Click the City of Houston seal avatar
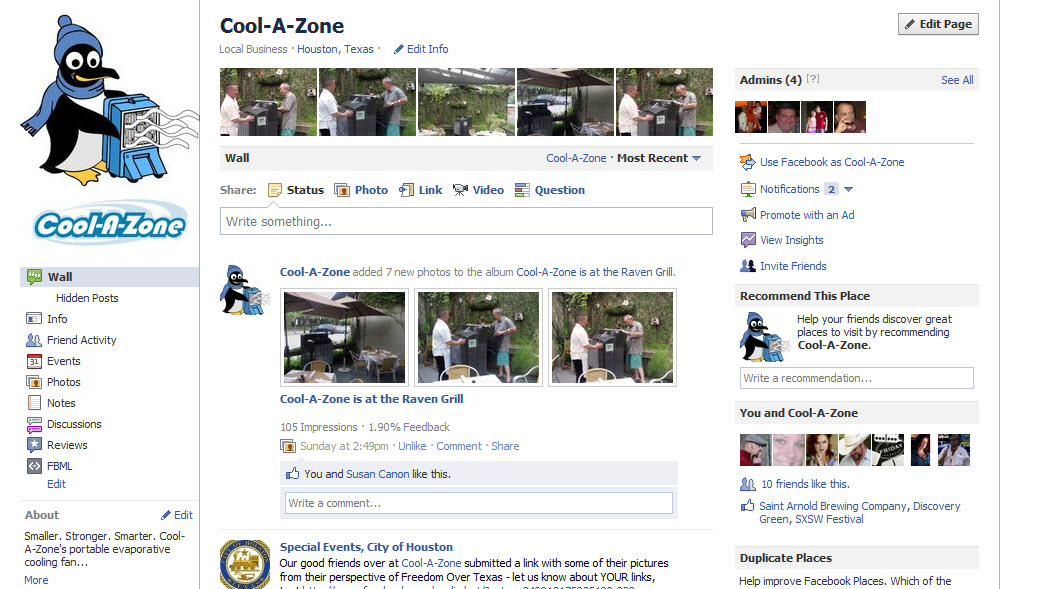This screenshot has width=1048, height=589. (245, 564)
